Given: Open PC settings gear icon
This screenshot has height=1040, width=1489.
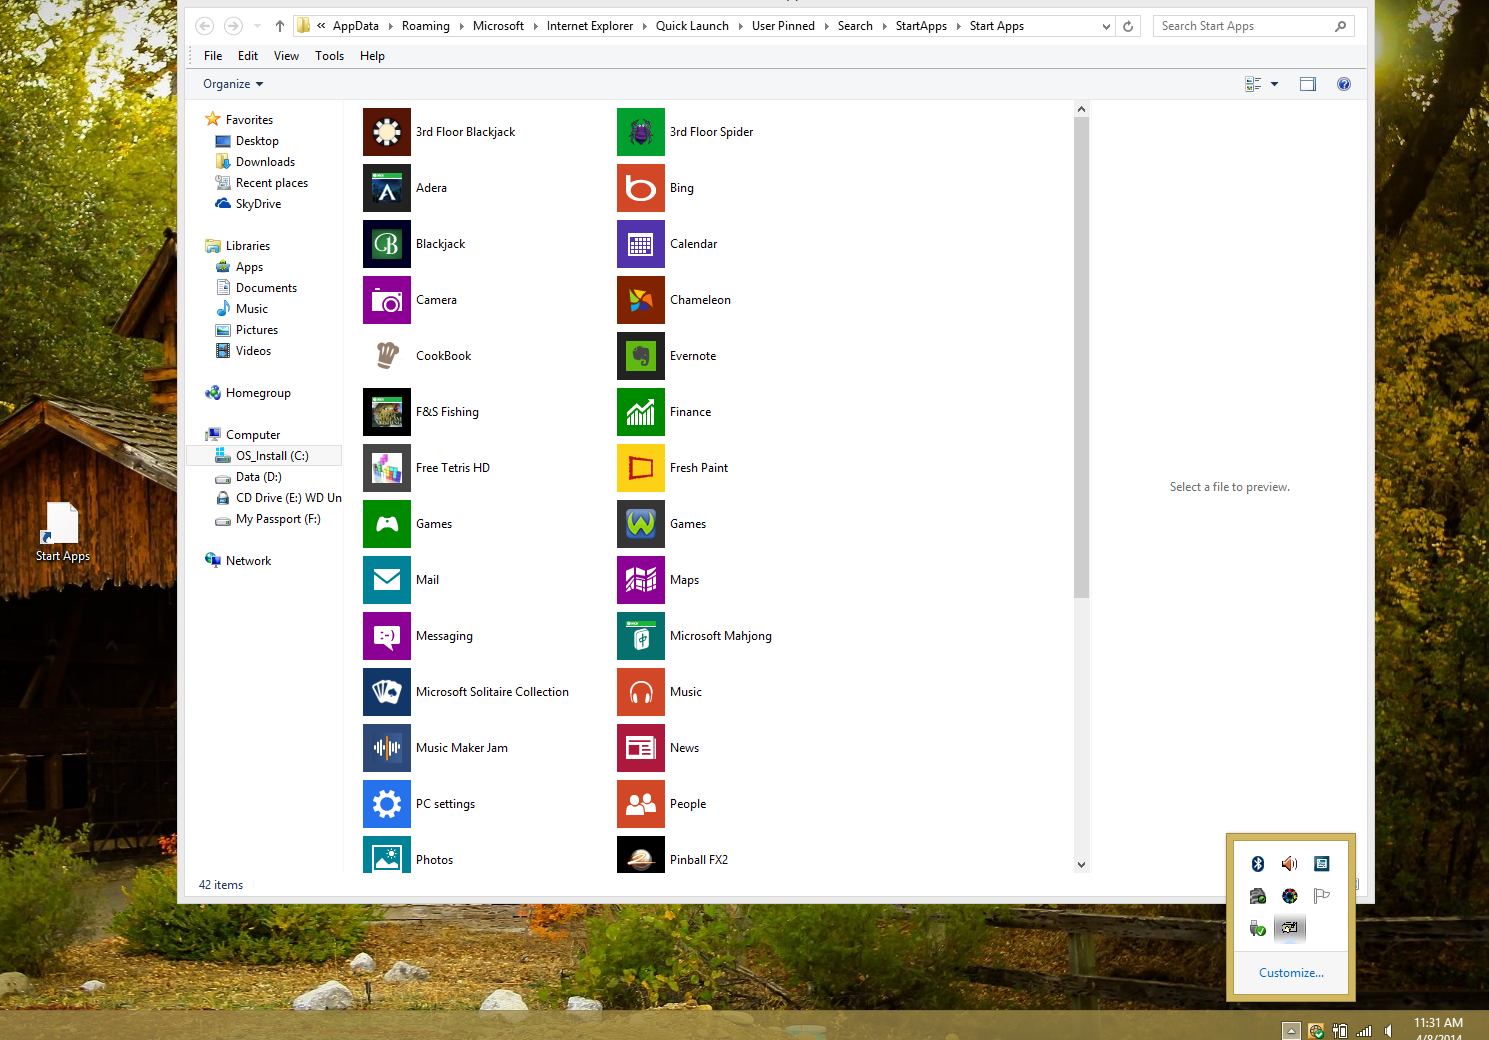Looking at the screenshot, I should tap(386, 804).
